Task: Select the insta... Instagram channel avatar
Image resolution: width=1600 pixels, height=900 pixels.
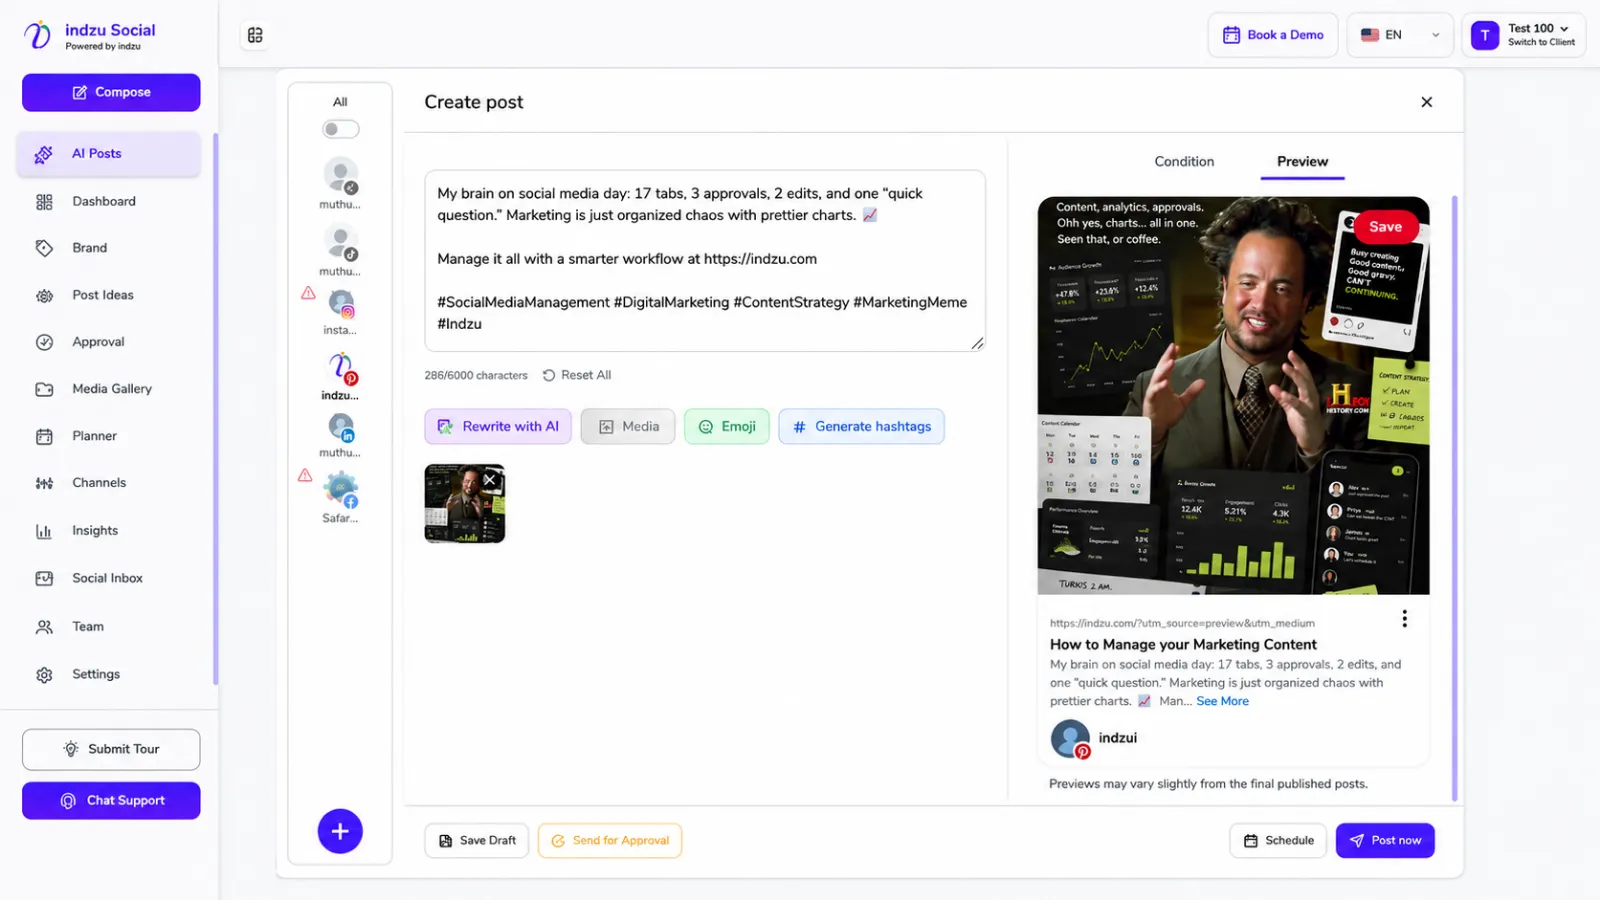Action: [x=341, y=303]
